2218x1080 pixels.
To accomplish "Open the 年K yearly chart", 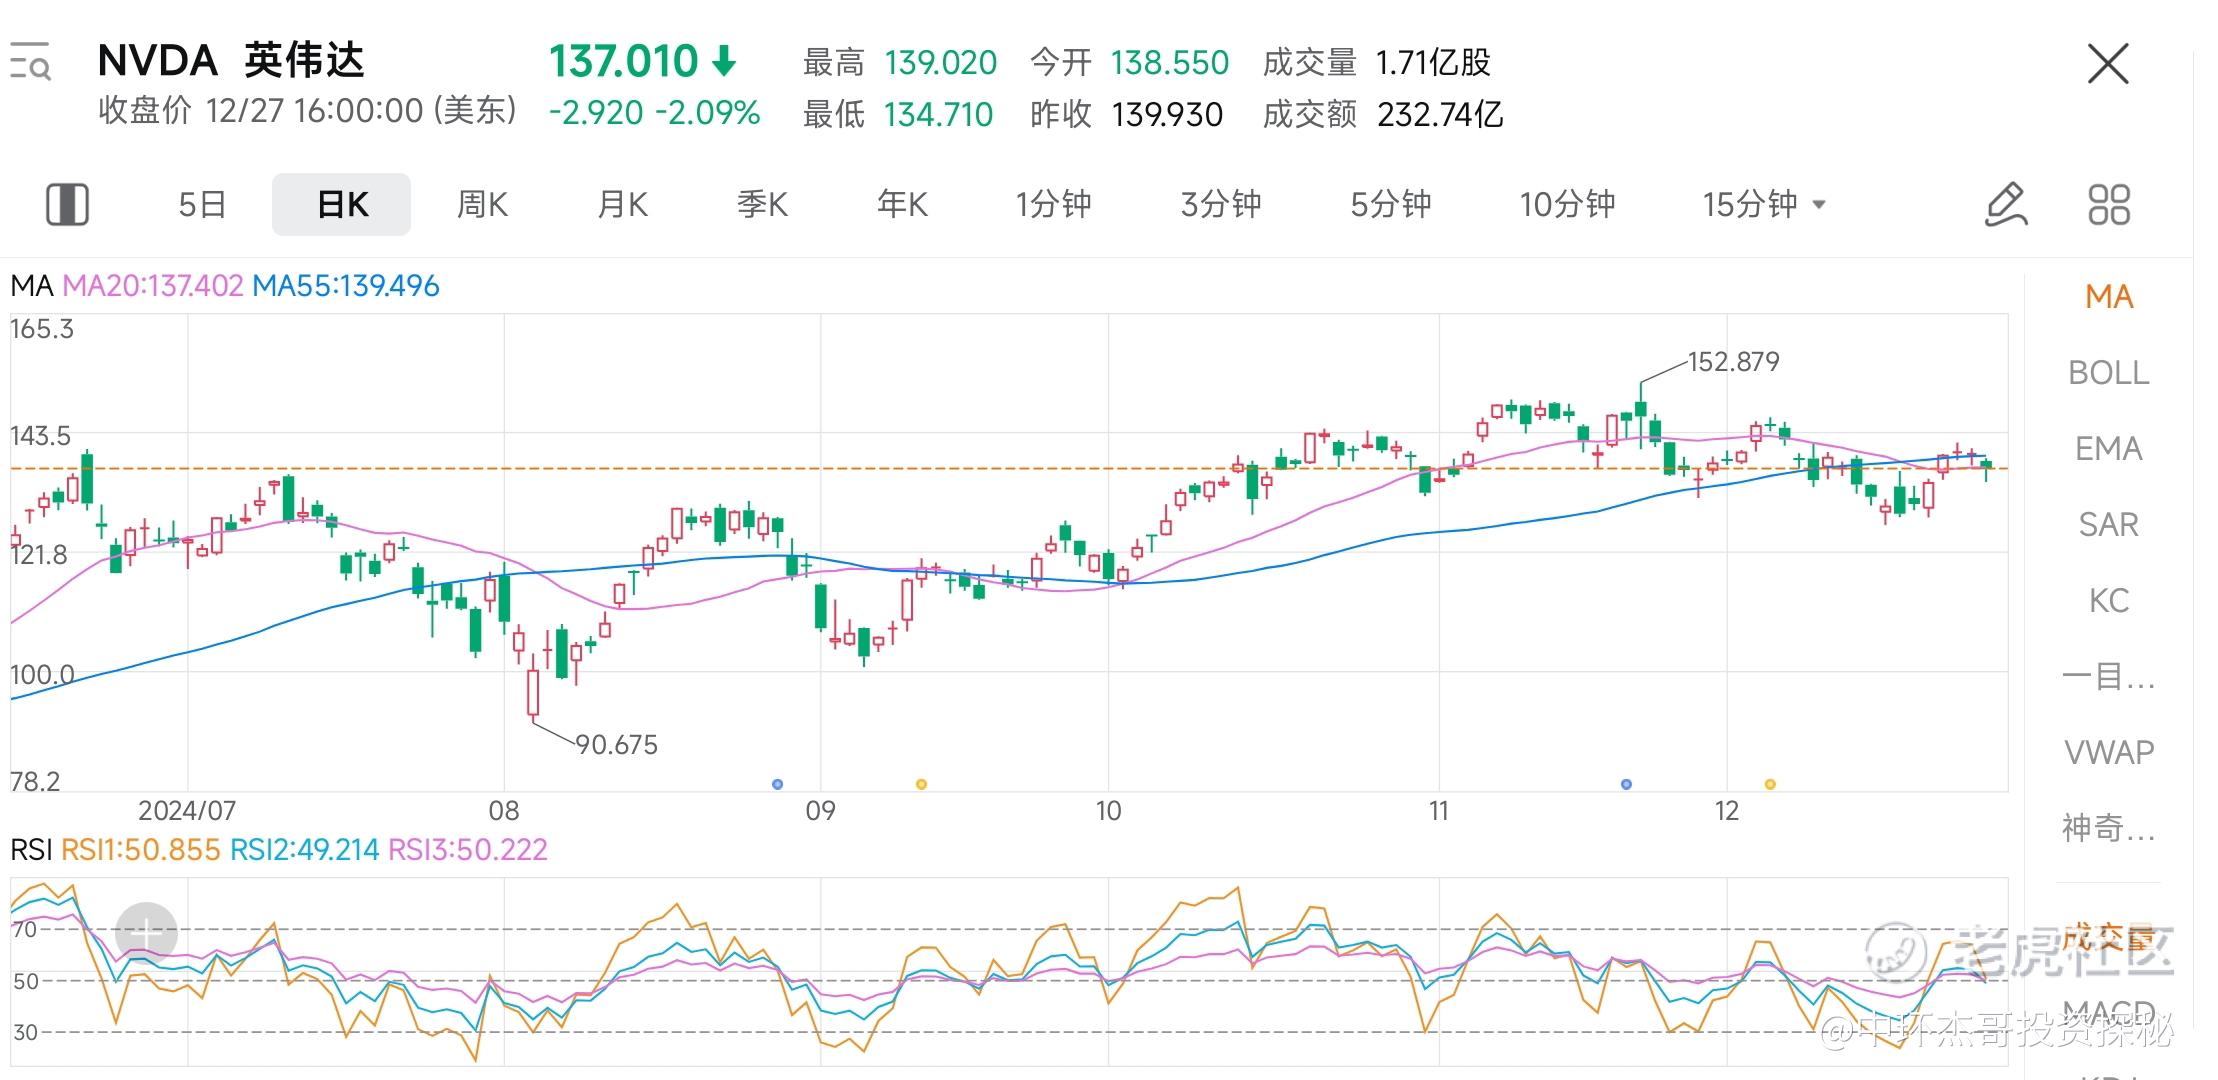I will pyautogui.click(x=902, y=205).
